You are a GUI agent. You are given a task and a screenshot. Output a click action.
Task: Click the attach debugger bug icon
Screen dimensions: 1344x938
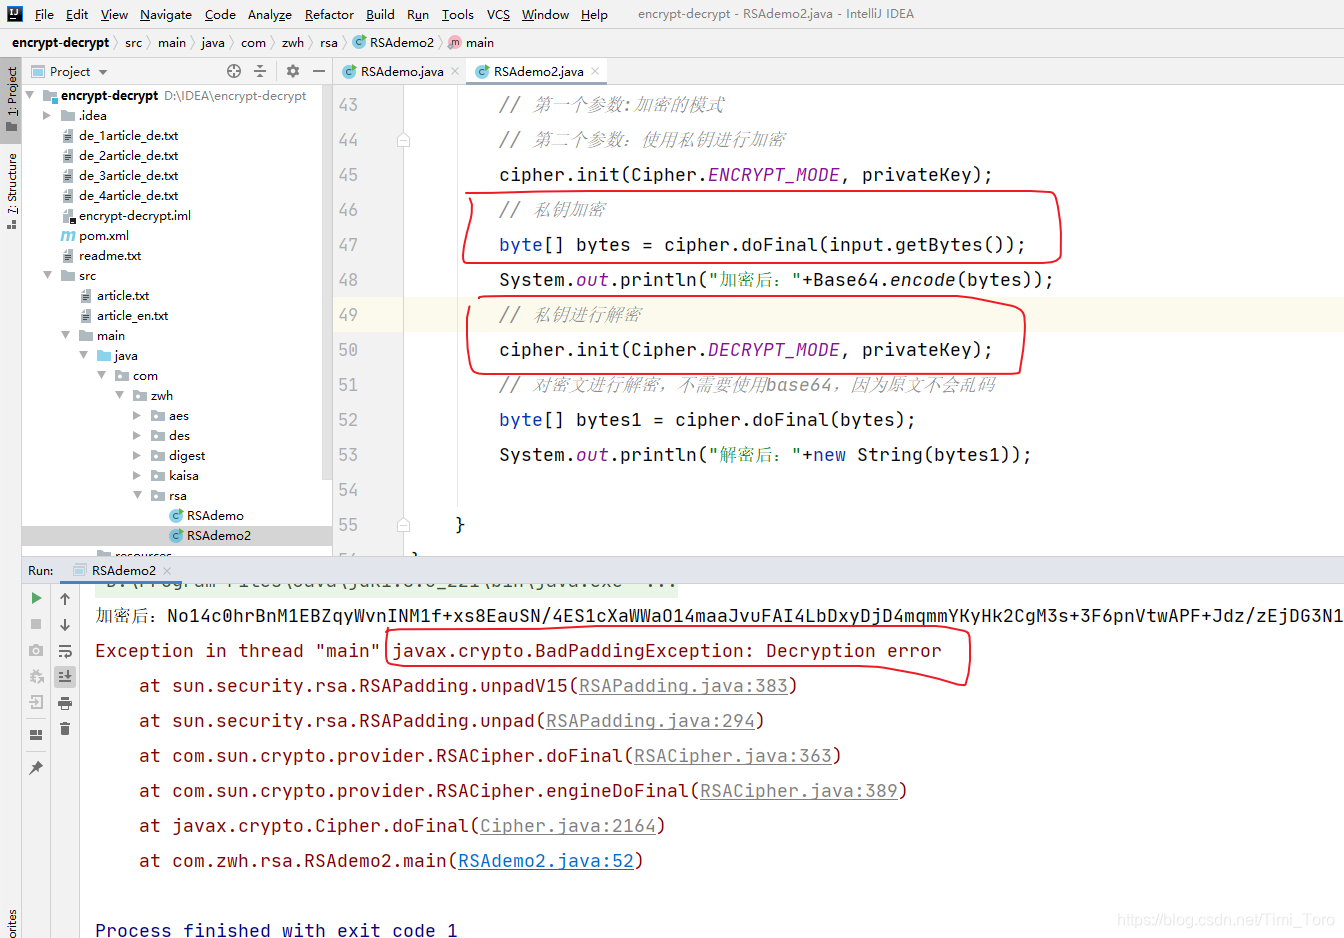[36, 676]
